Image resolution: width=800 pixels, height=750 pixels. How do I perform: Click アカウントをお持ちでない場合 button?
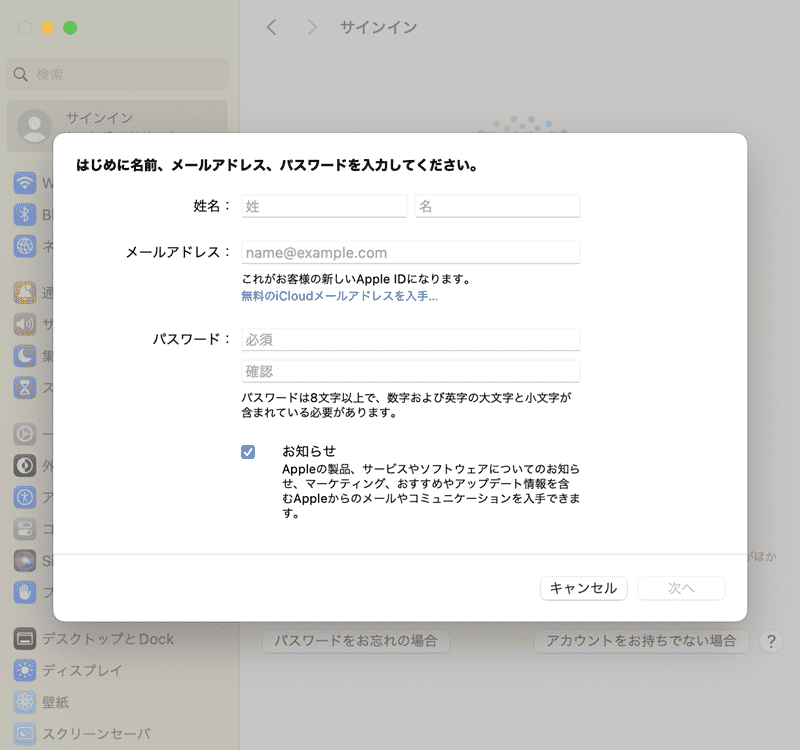(641, 641)
